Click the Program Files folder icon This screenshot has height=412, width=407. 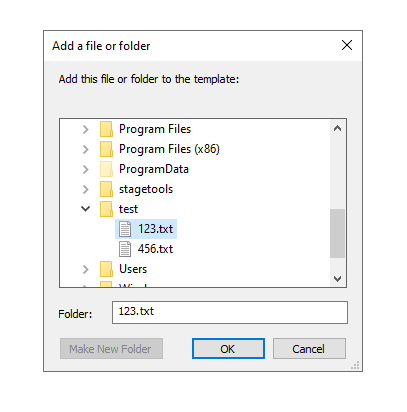coord(106,129)
